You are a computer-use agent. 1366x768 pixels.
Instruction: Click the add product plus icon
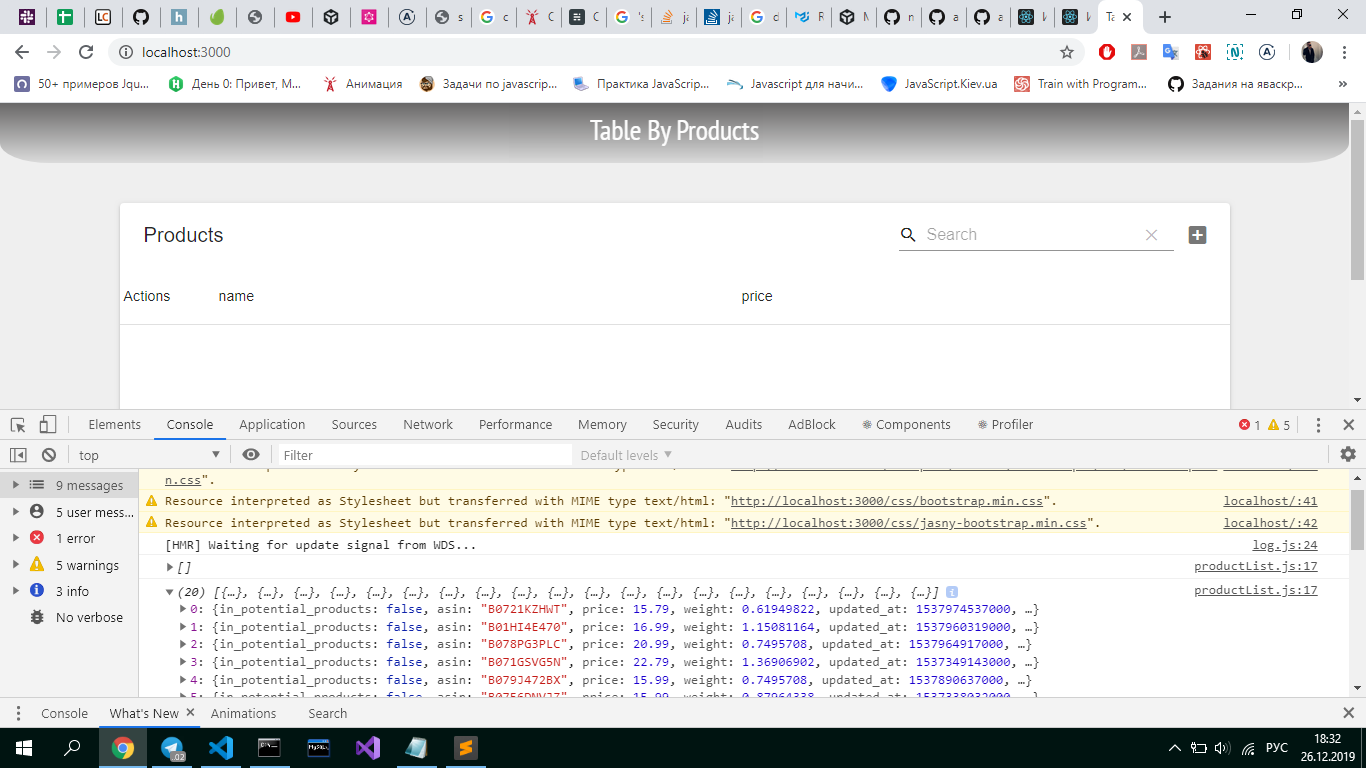[1197, 235]
